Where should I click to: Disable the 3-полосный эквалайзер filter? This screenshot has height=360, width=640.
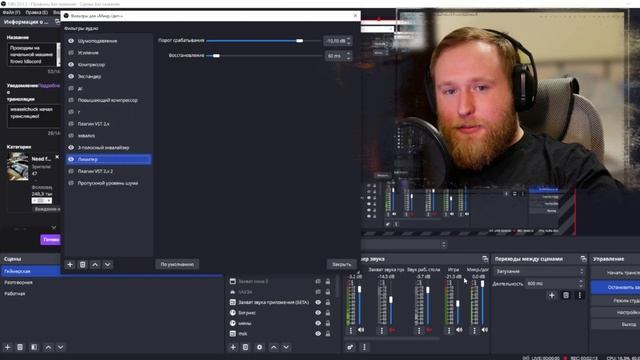[71, 147]
